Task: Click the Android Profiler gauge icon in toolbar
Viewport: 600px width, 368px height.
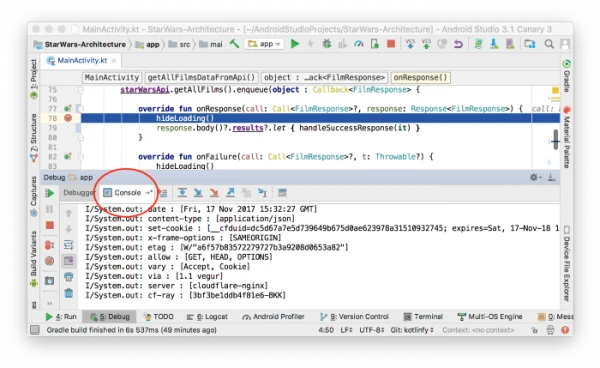Action: coord(359,44)
